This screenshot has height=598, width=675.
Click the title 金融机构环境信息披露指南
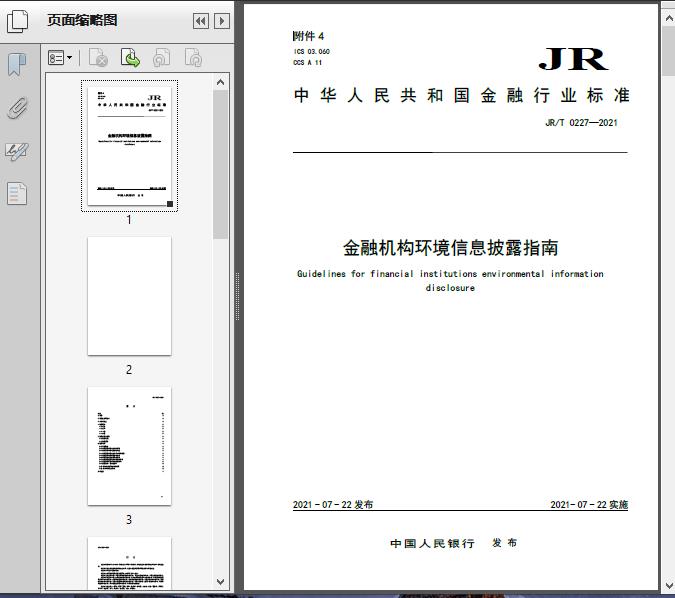450,248
